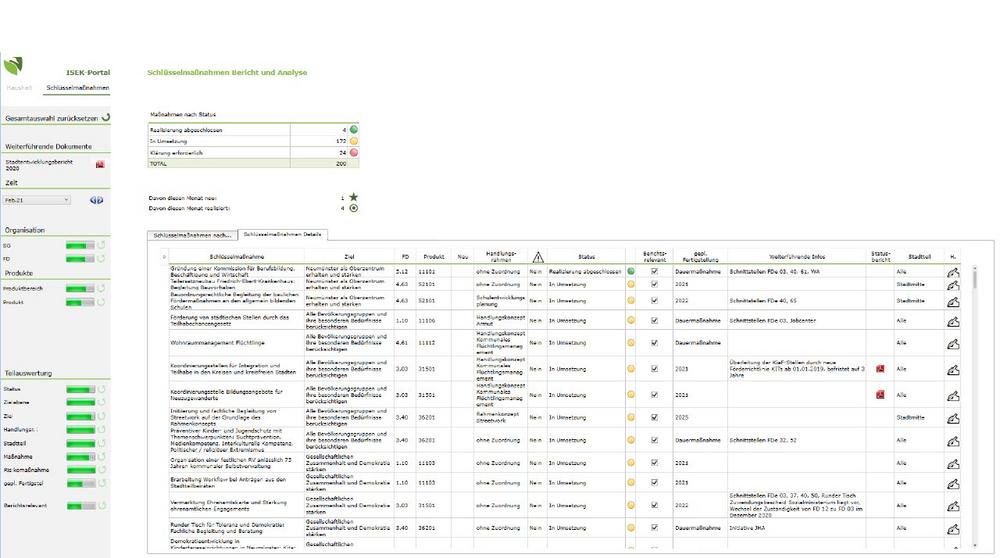
Task: Click the reset icon in the sidebar Produkt row
Action: click(x=101, y=302)
